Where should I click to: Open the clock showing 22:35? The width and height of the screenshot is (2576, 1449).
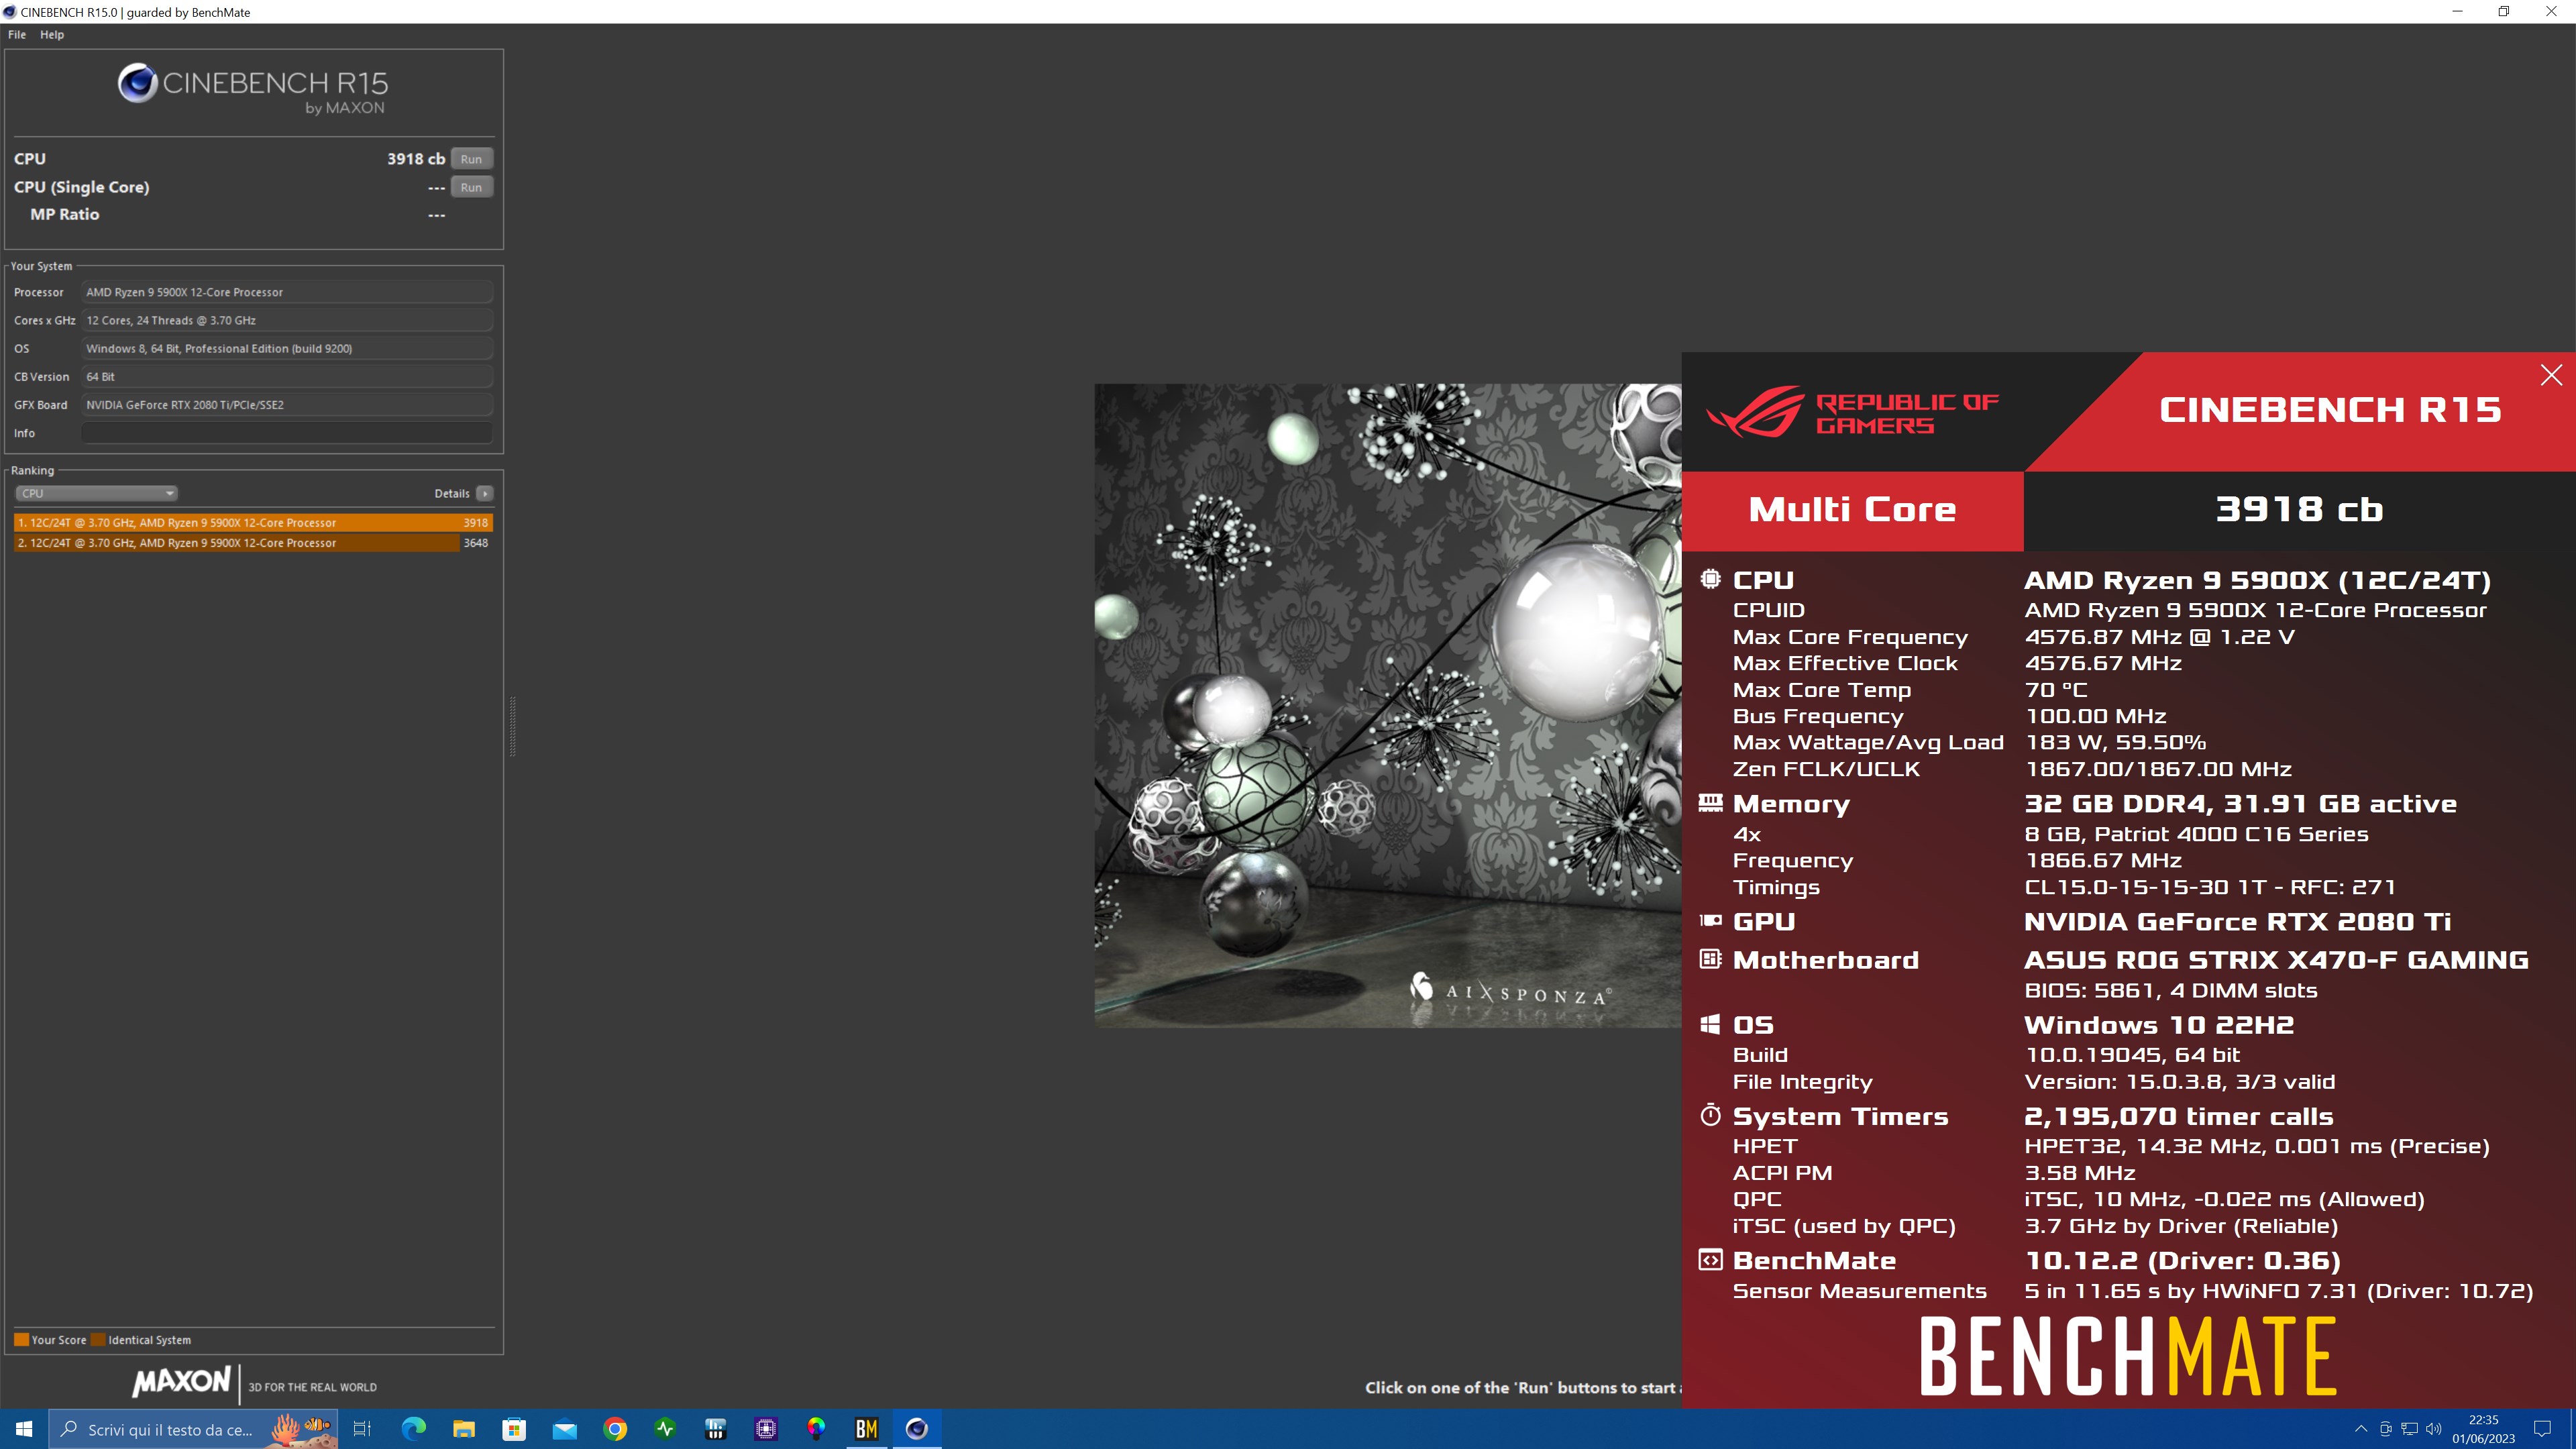[x=2483, y=1429]
